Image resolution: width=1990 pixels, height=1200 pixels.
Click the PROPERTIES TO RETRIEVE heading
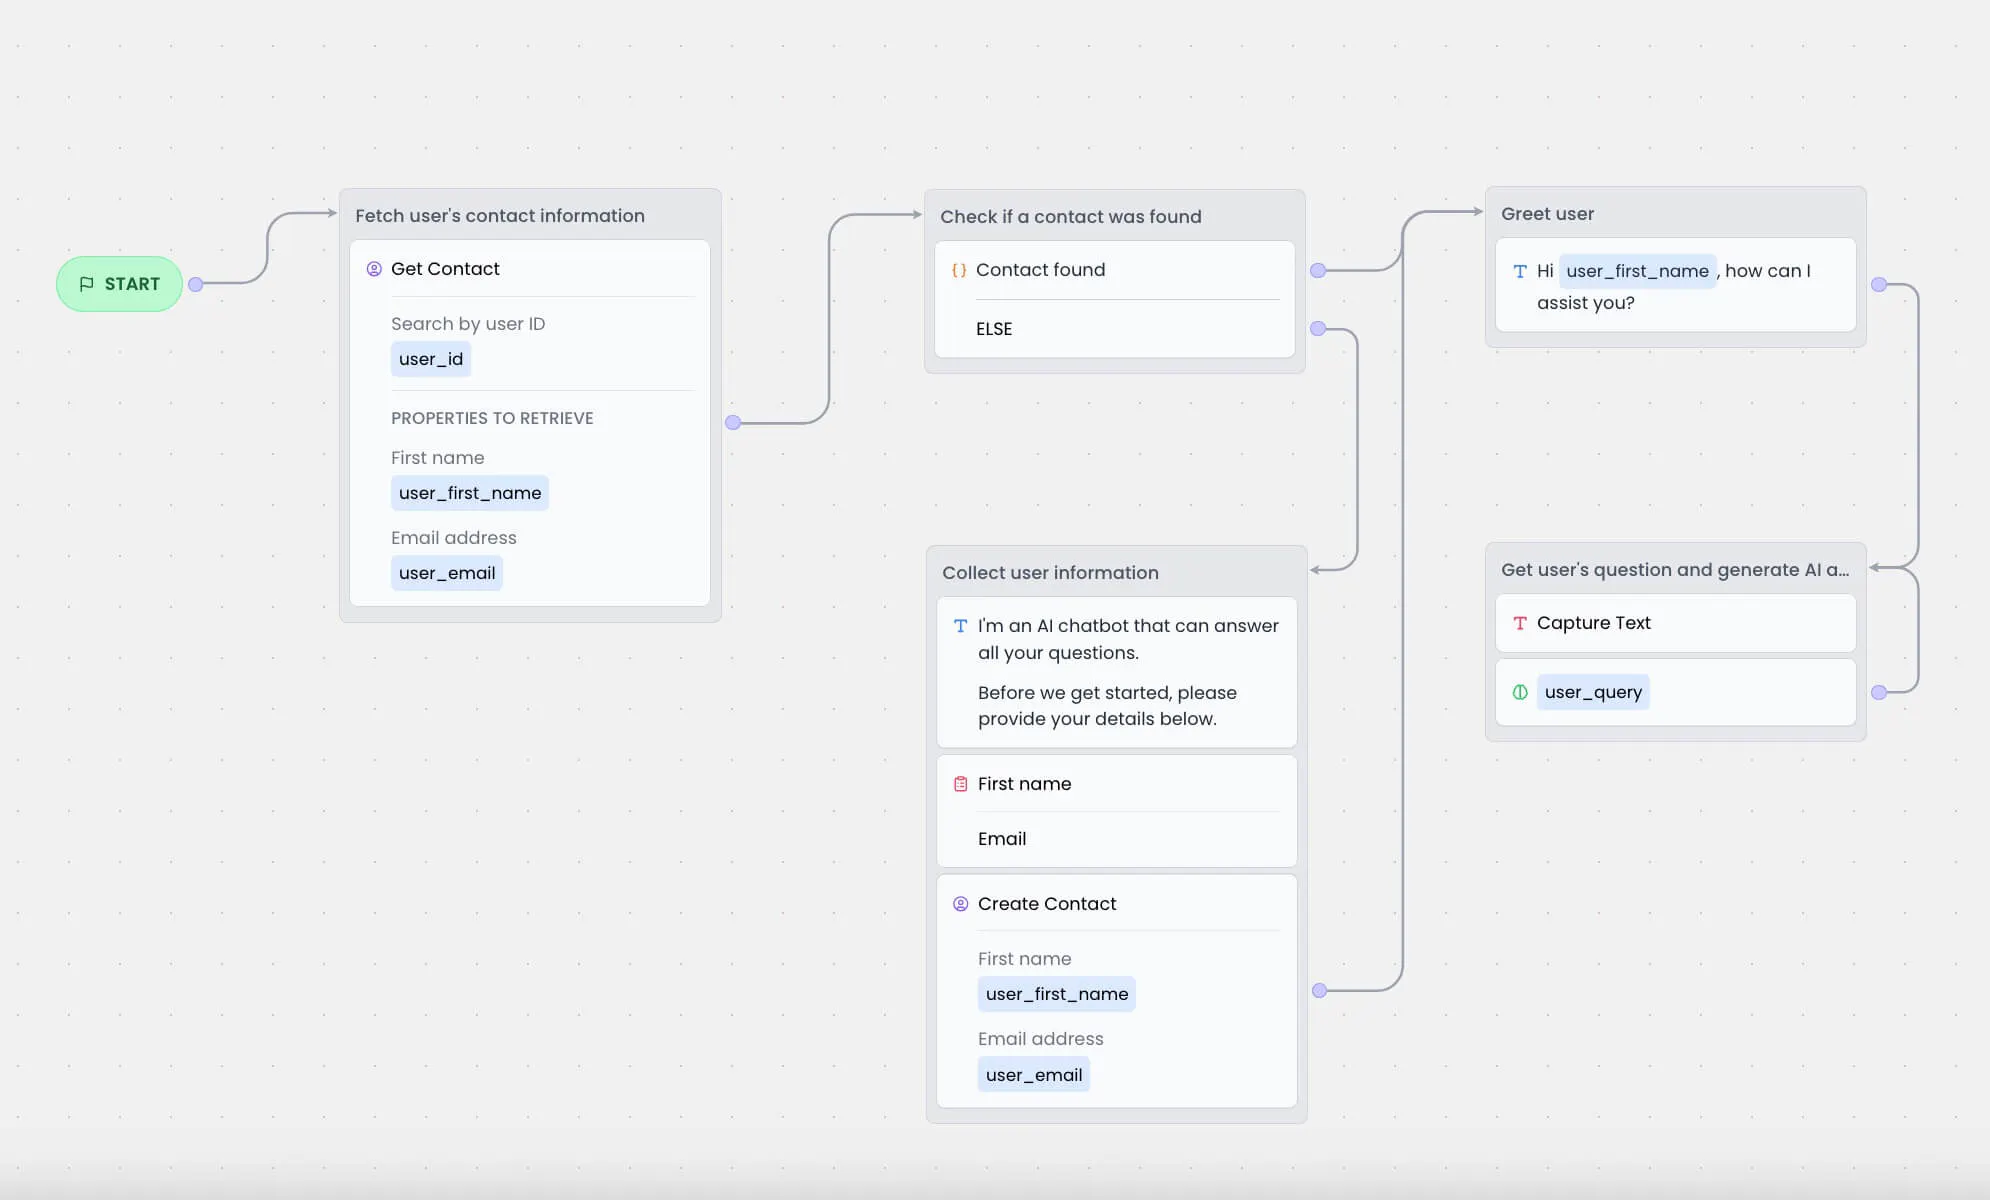click(492, 418)
